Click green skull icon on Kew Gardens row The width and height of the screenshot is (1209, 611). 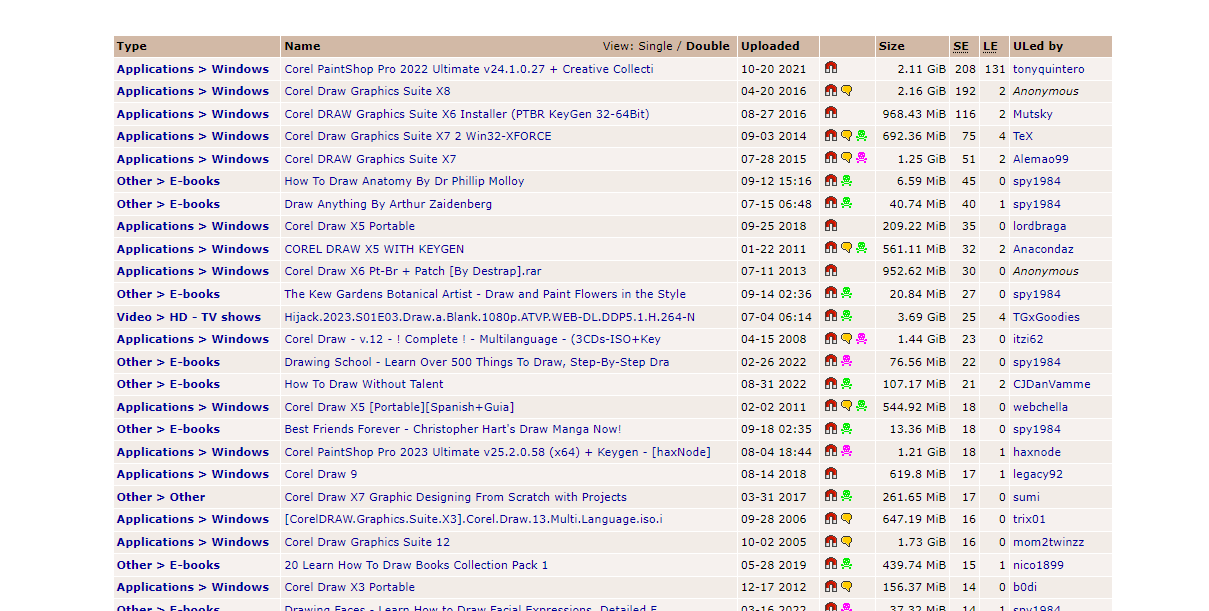pos(846,293)
